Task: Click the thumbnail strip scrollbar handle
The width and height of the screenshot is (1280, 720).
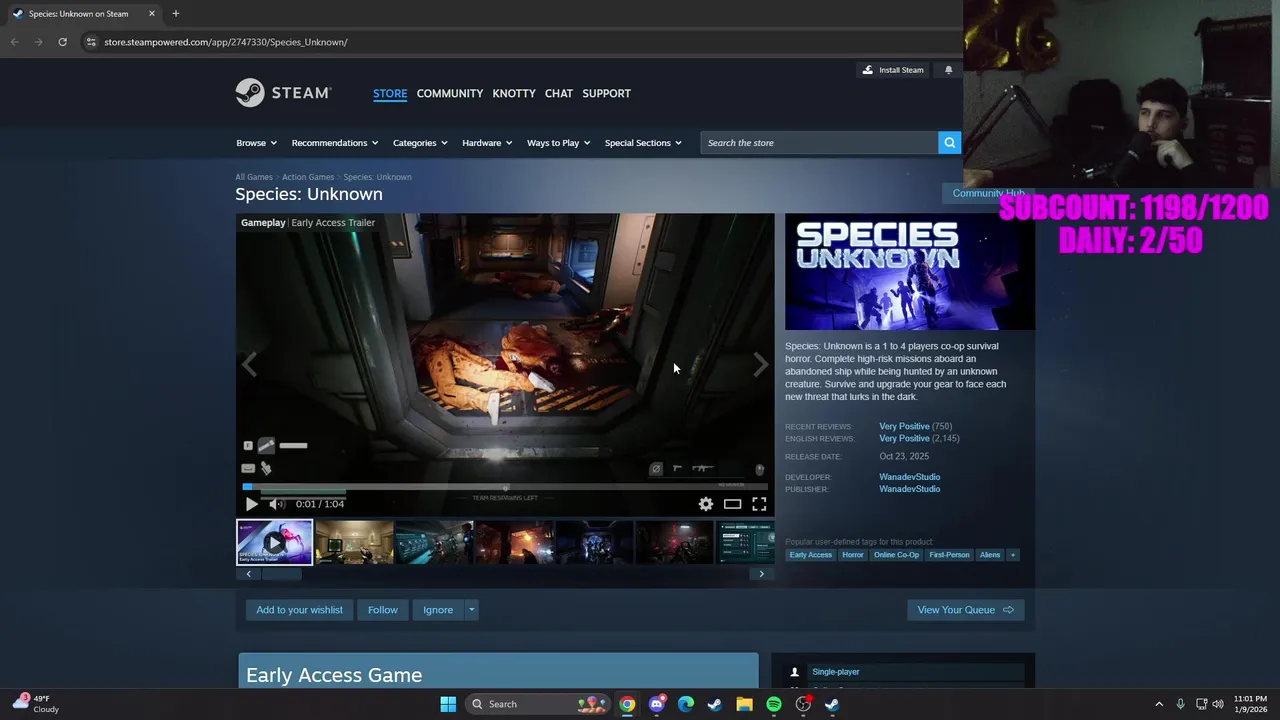Action: (281, 574)
